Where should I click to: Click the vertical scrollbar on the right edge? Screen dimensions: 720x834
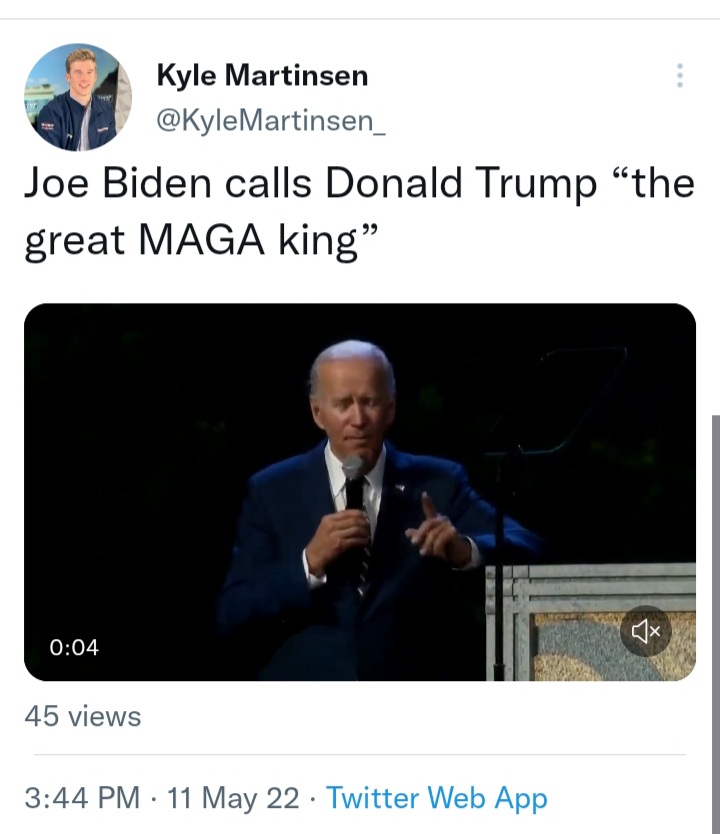point(716,624)
